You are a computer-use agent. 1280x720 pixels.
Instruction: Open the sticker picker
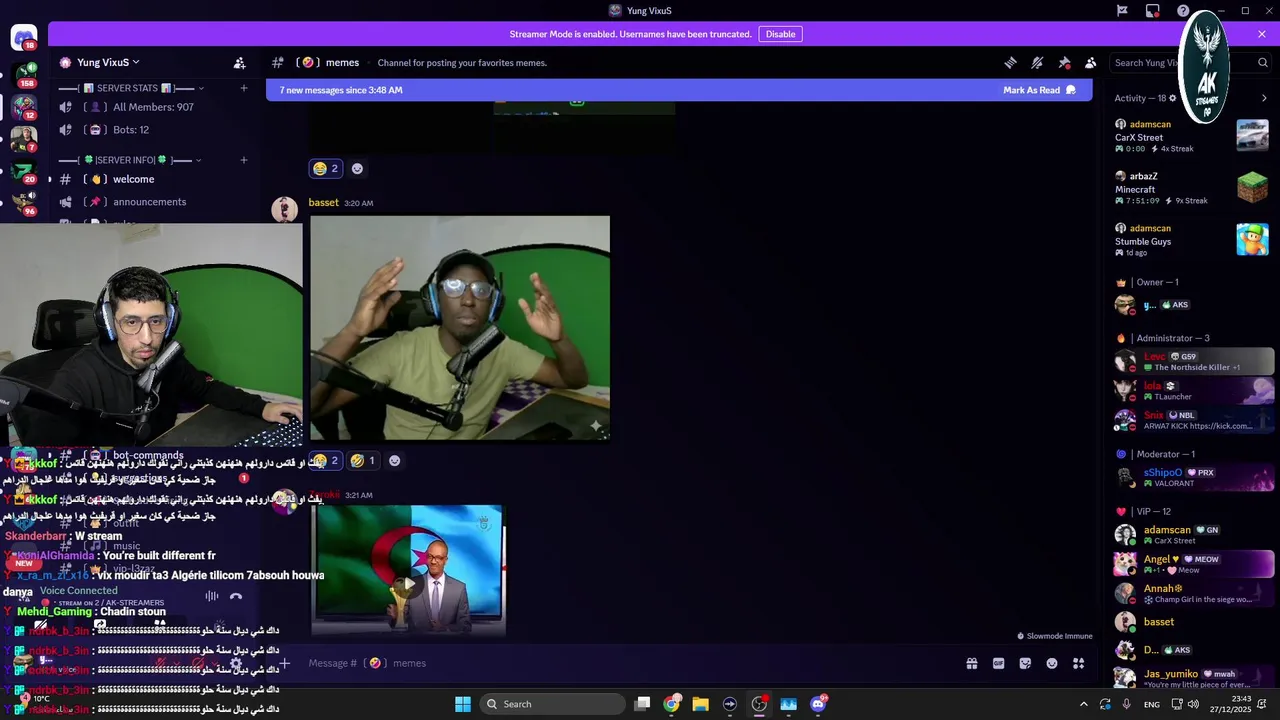(1025, 663)
